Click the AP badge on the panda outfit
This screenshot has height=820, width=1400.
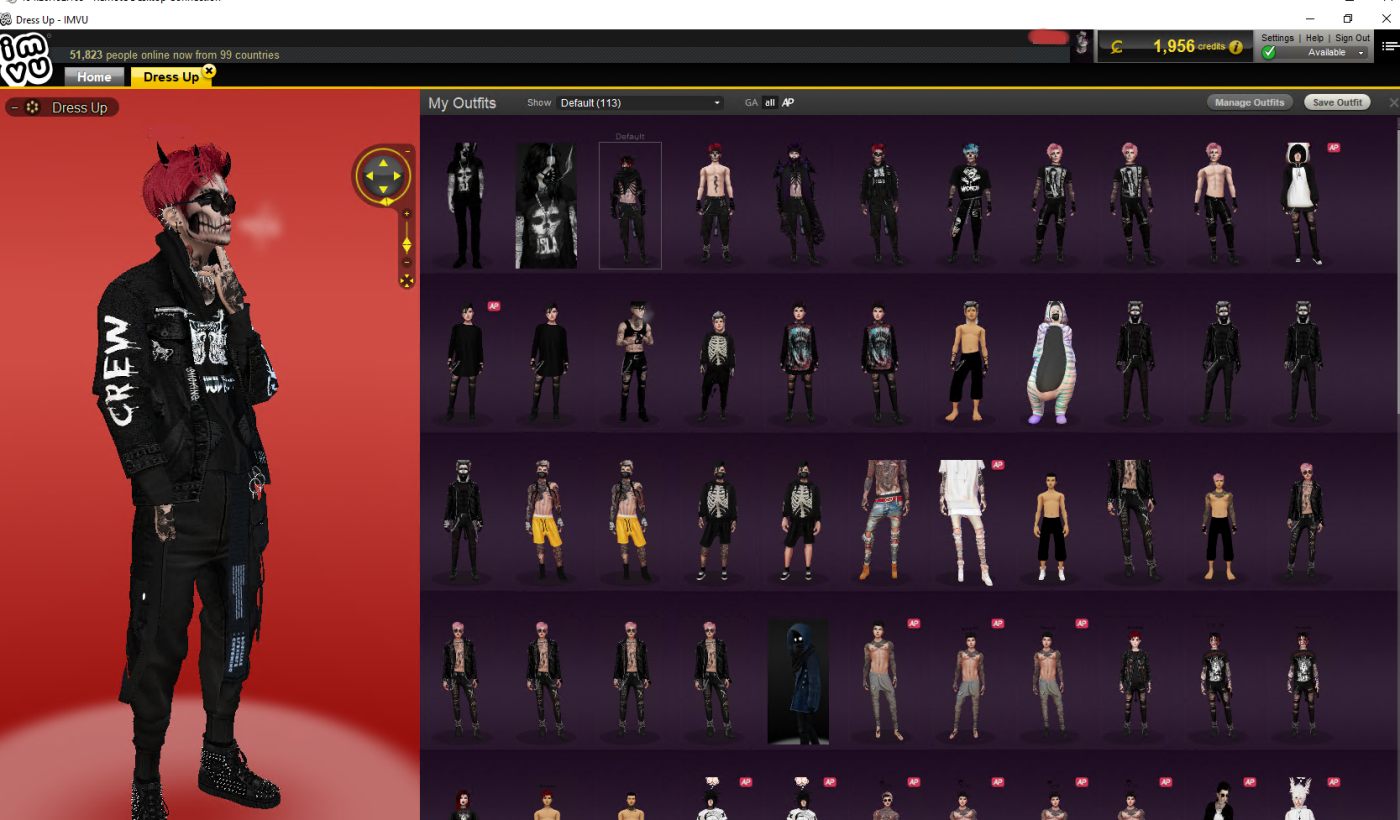(1333, 147)
